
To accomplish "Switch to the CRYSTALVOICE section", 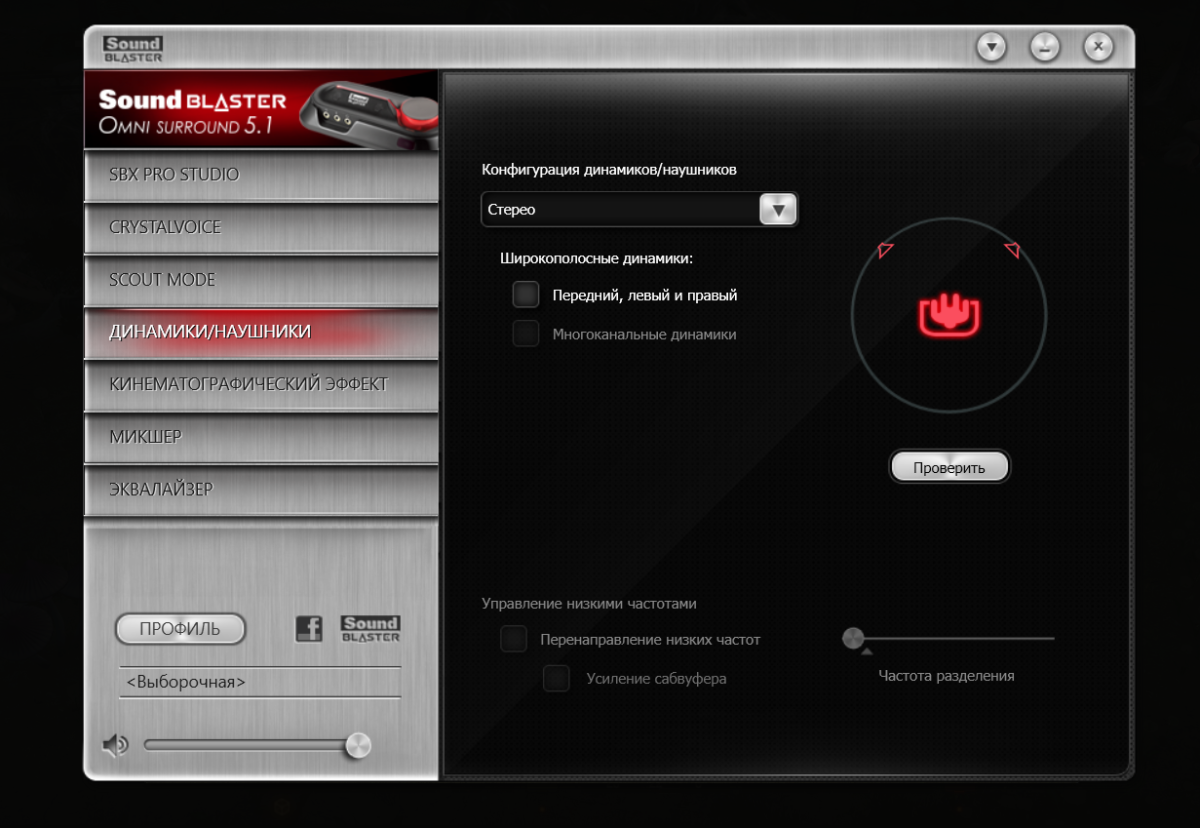I will point(261,228).
